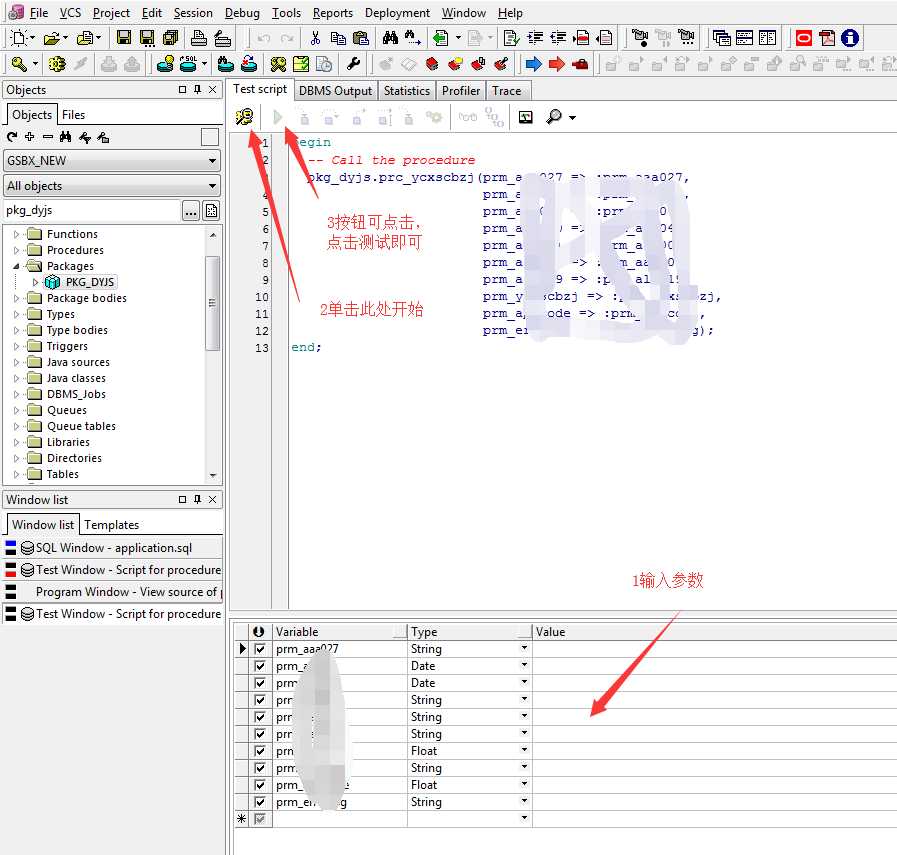
Task: Click the Save icon in main toolbar
Action: (124, 38)
